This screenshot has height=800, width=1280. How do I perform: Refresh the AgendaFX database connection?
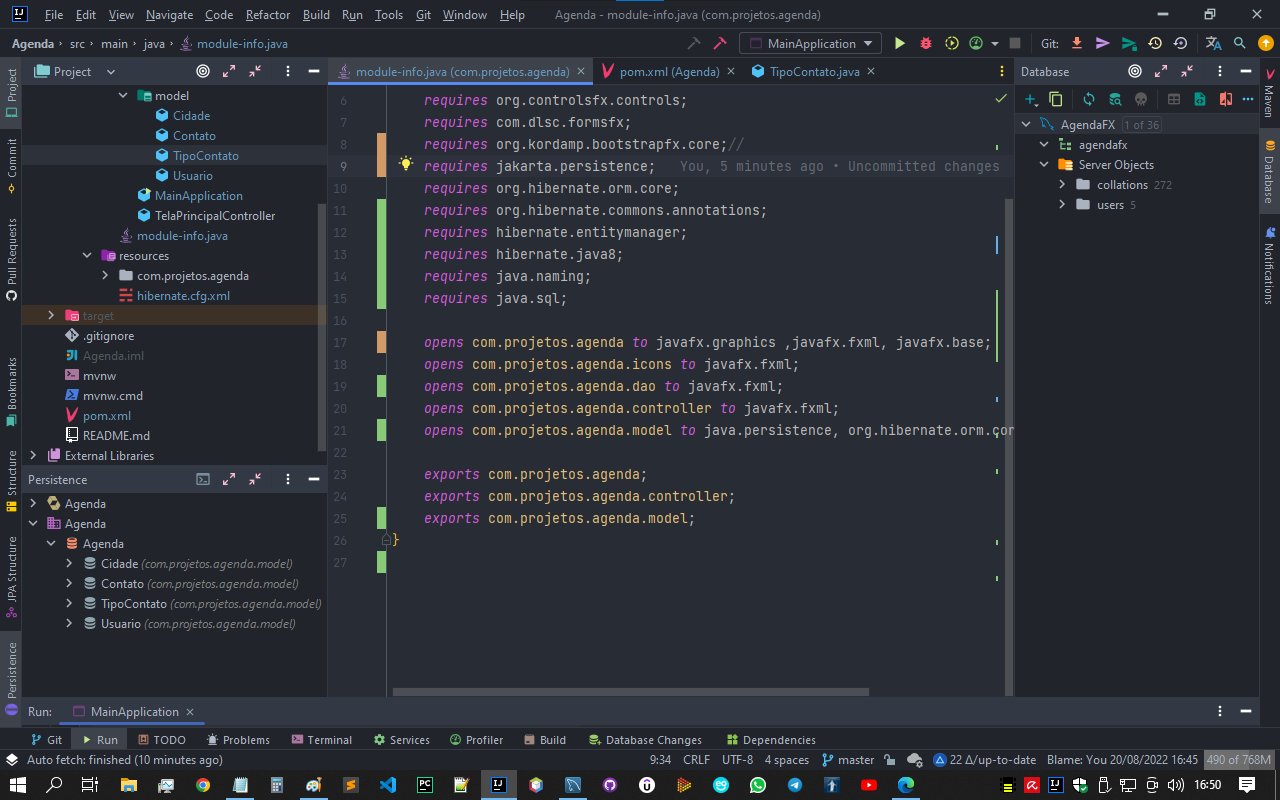[1088, 99]
